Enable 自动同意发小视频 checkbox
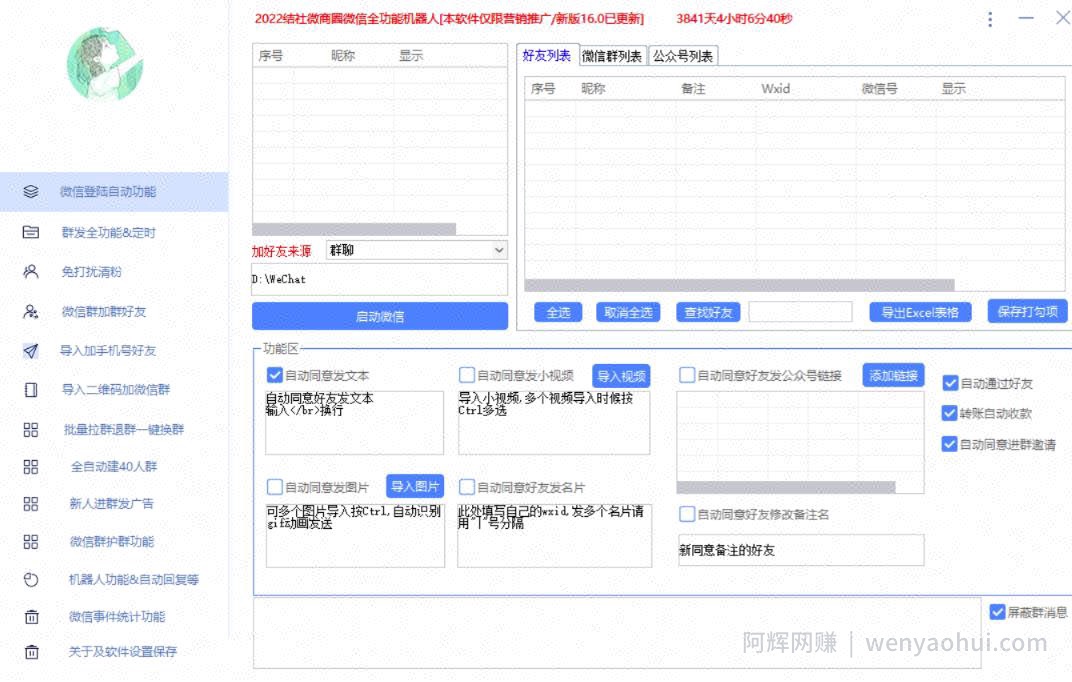This screenshot has height=682, width=1072. [x=467, y=374]
